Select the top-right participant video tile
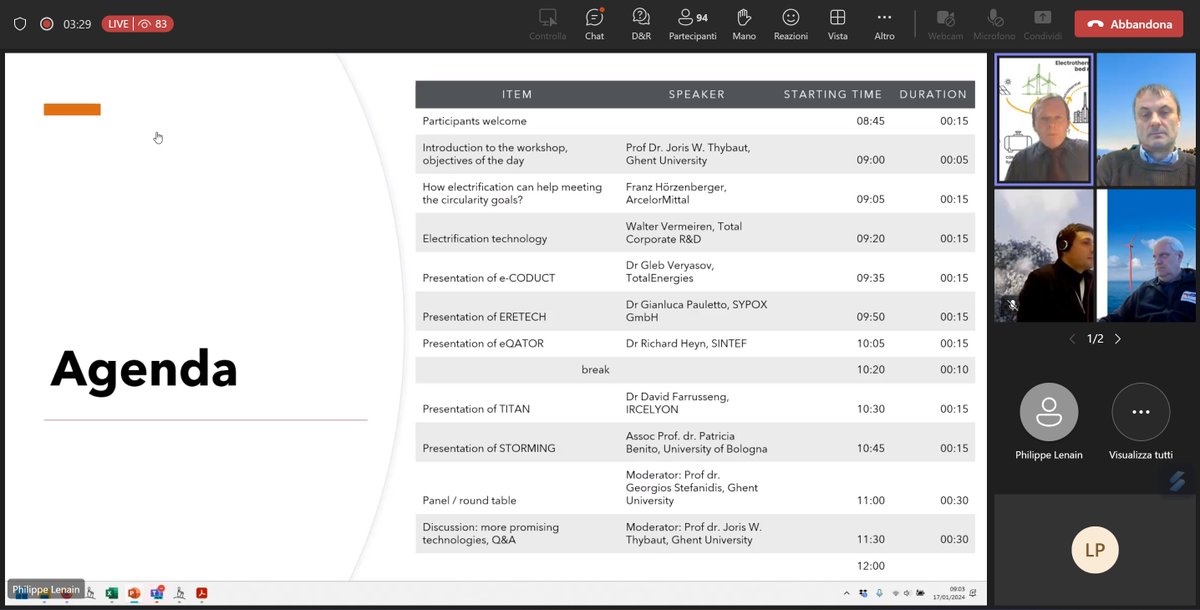This screenshot has height=610, width=1200. [x=1146, y=120]
